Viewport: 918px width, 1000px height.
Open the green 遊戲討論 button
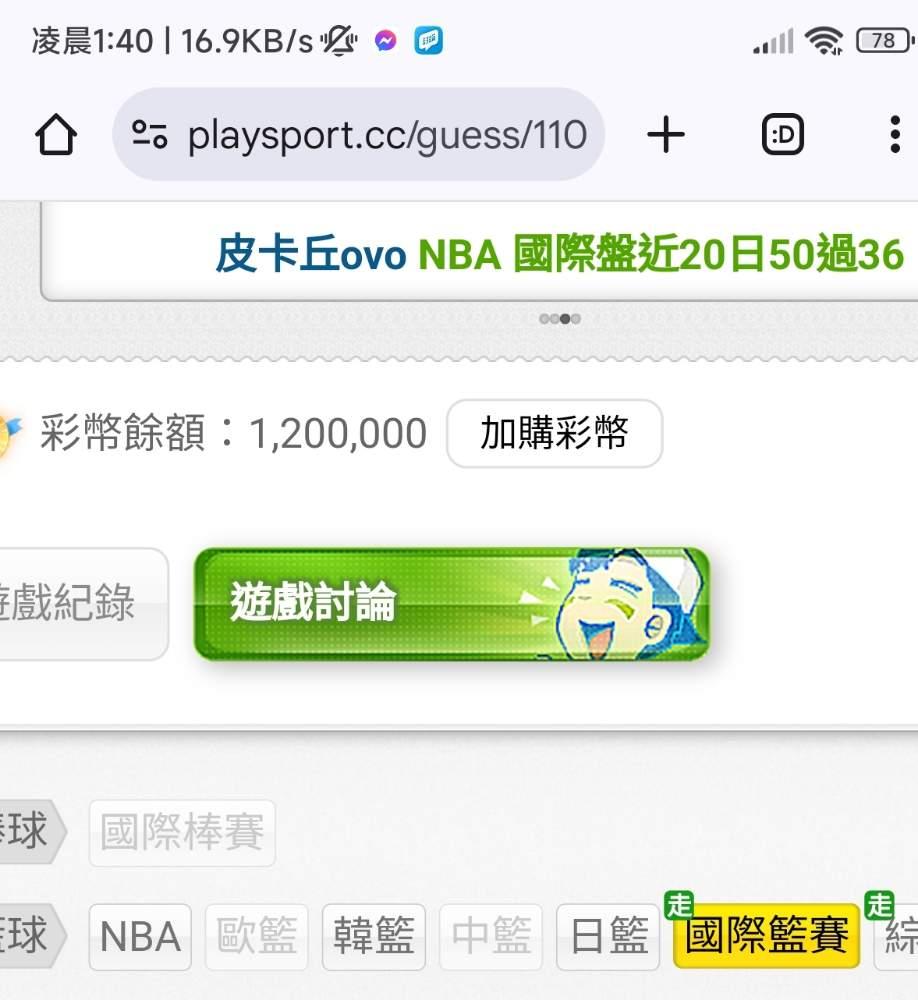point(452,603)
